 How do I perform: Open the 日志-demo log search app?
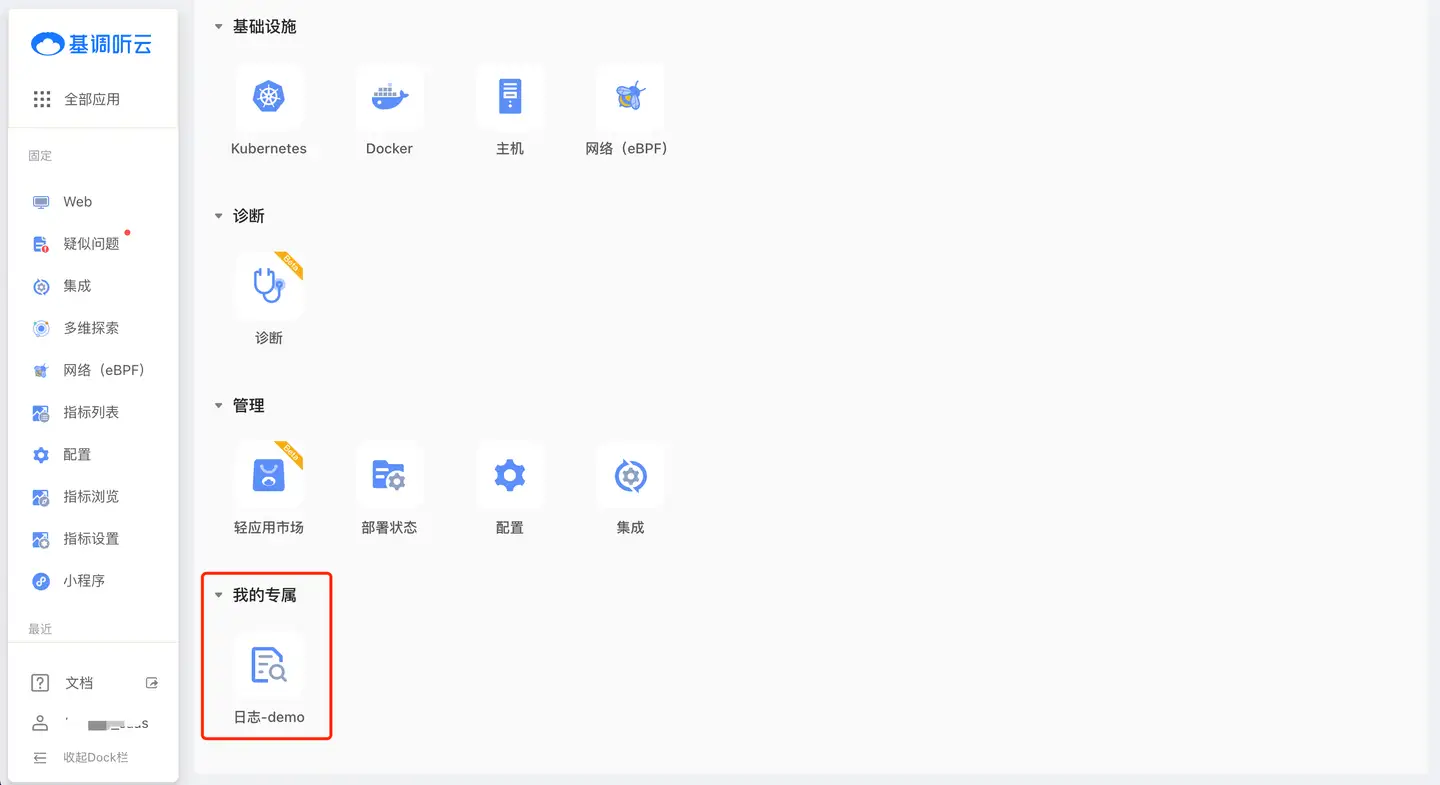point(269,666)
